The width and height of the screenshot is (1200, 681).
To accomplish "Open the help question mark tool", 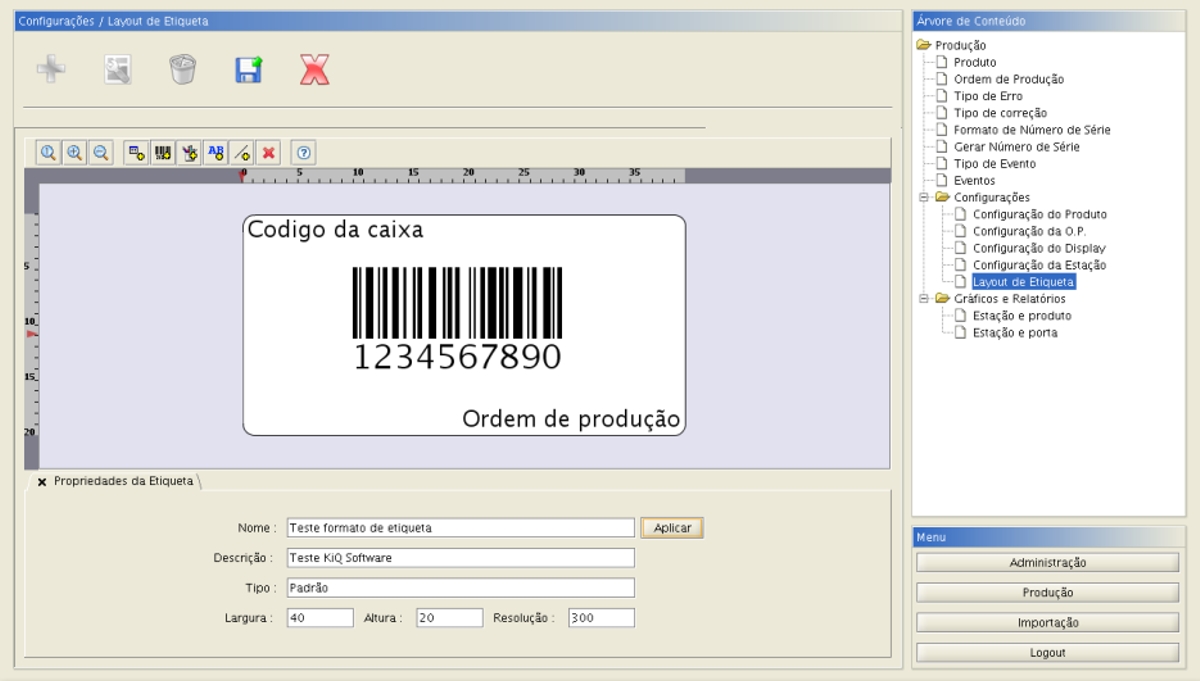I will point(304,153).
